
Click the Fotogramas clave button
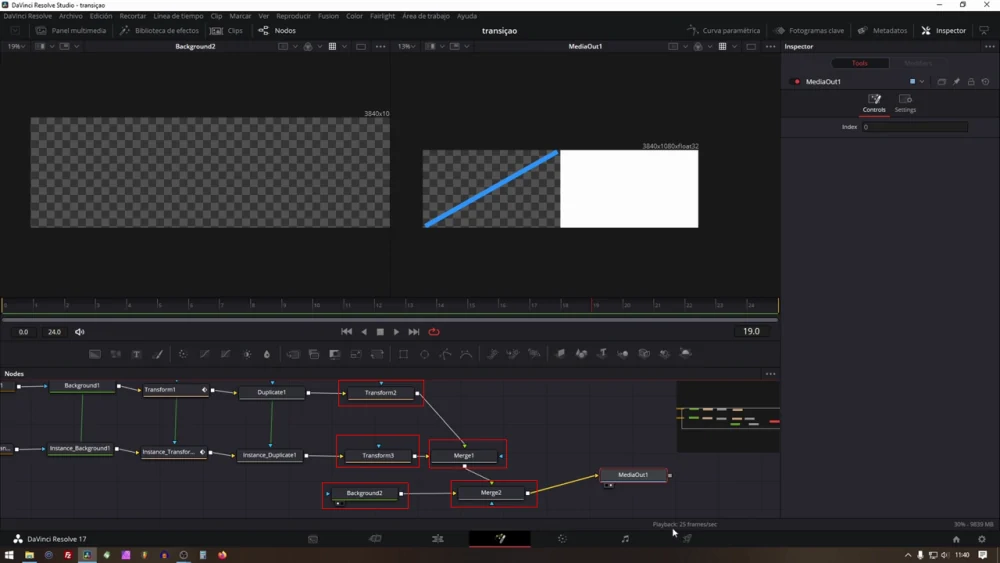[x=809, y=31]
